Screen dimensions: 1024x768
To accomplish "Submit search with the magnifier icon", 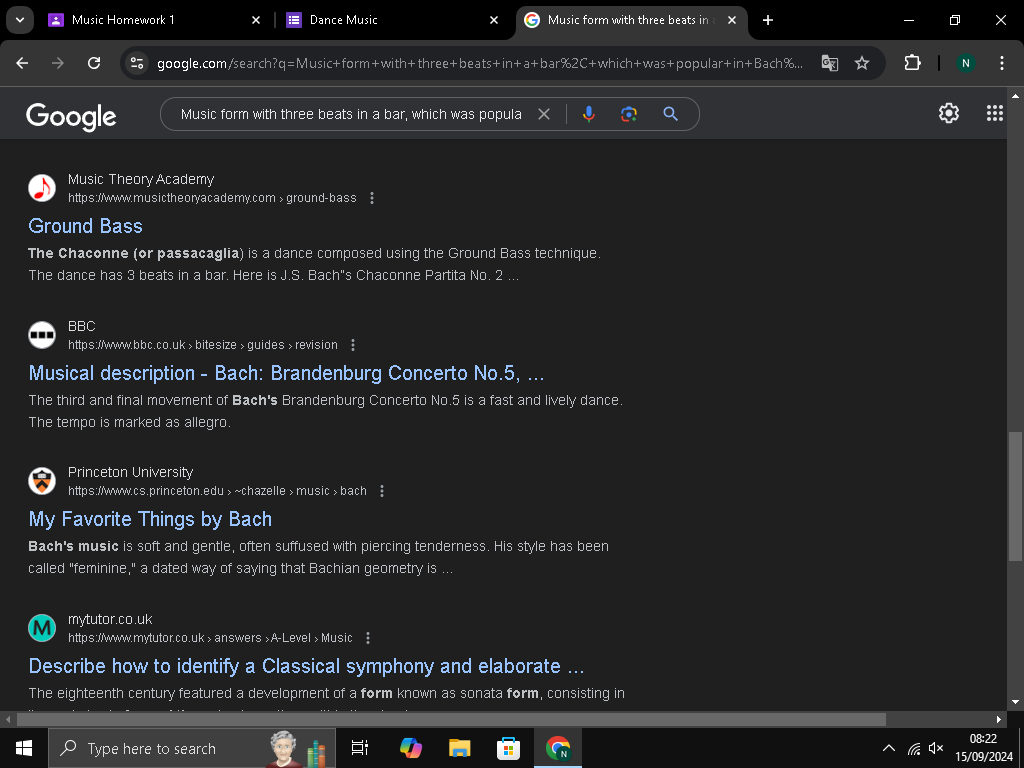I will coord(670,114).
